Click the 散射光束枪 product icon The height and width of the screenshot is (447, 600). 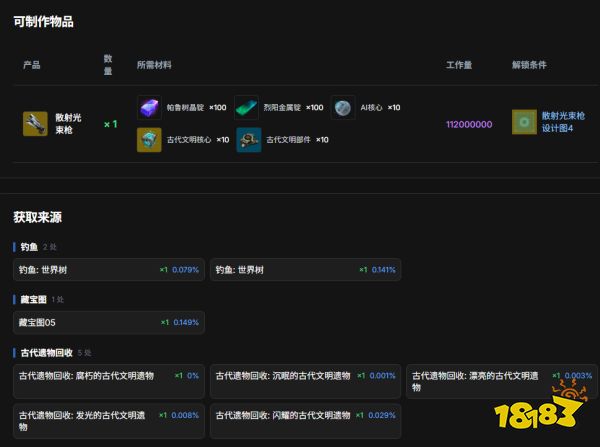tap(35, 124)
